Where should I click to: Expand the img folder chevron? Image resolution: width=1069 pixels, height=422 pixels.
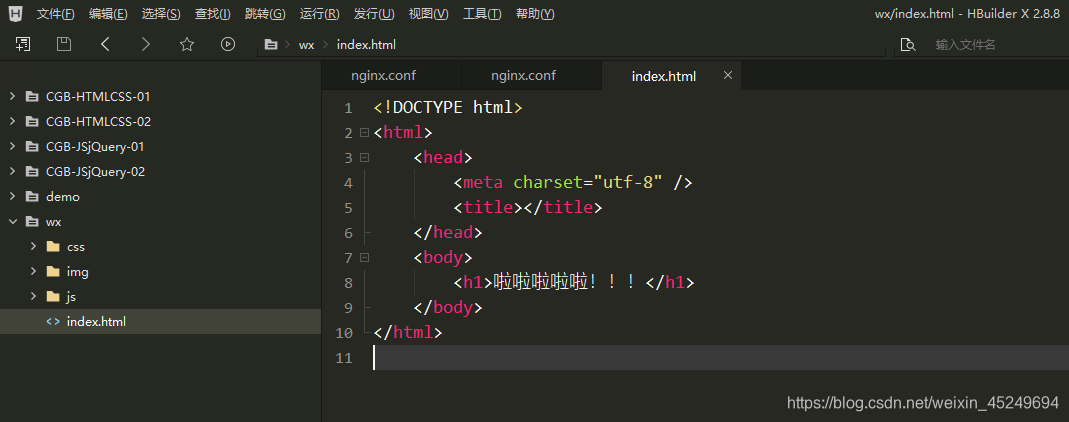click(x=33, y=271)
